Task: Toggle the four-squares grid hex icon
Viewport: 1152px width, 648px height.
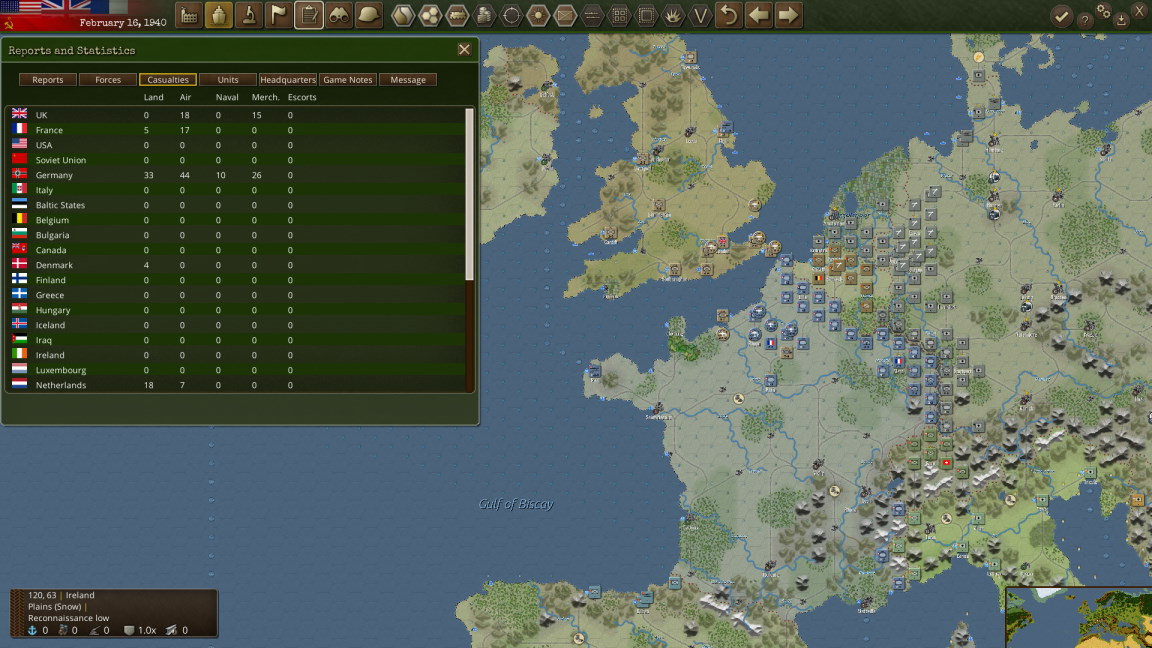Action: (x=619, y=15)
